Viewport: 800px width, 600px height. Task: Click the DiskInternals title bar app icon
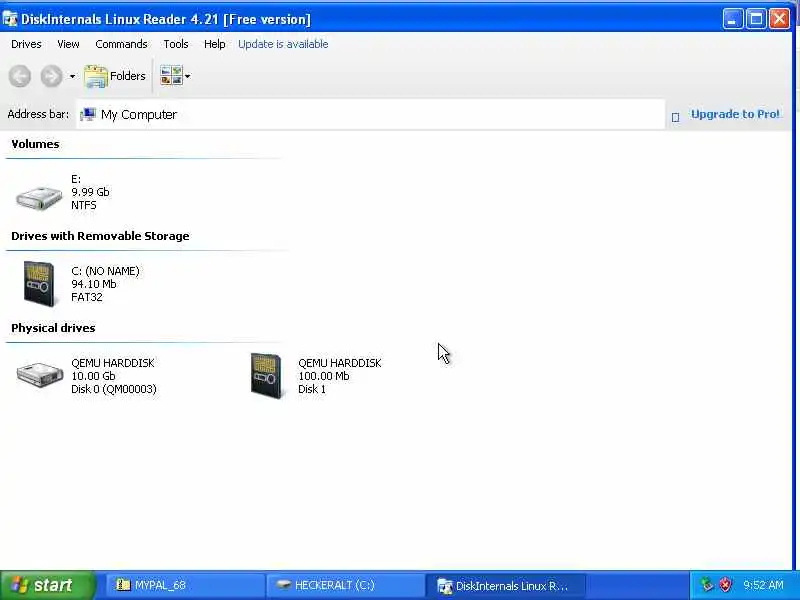tap(10, 19)
